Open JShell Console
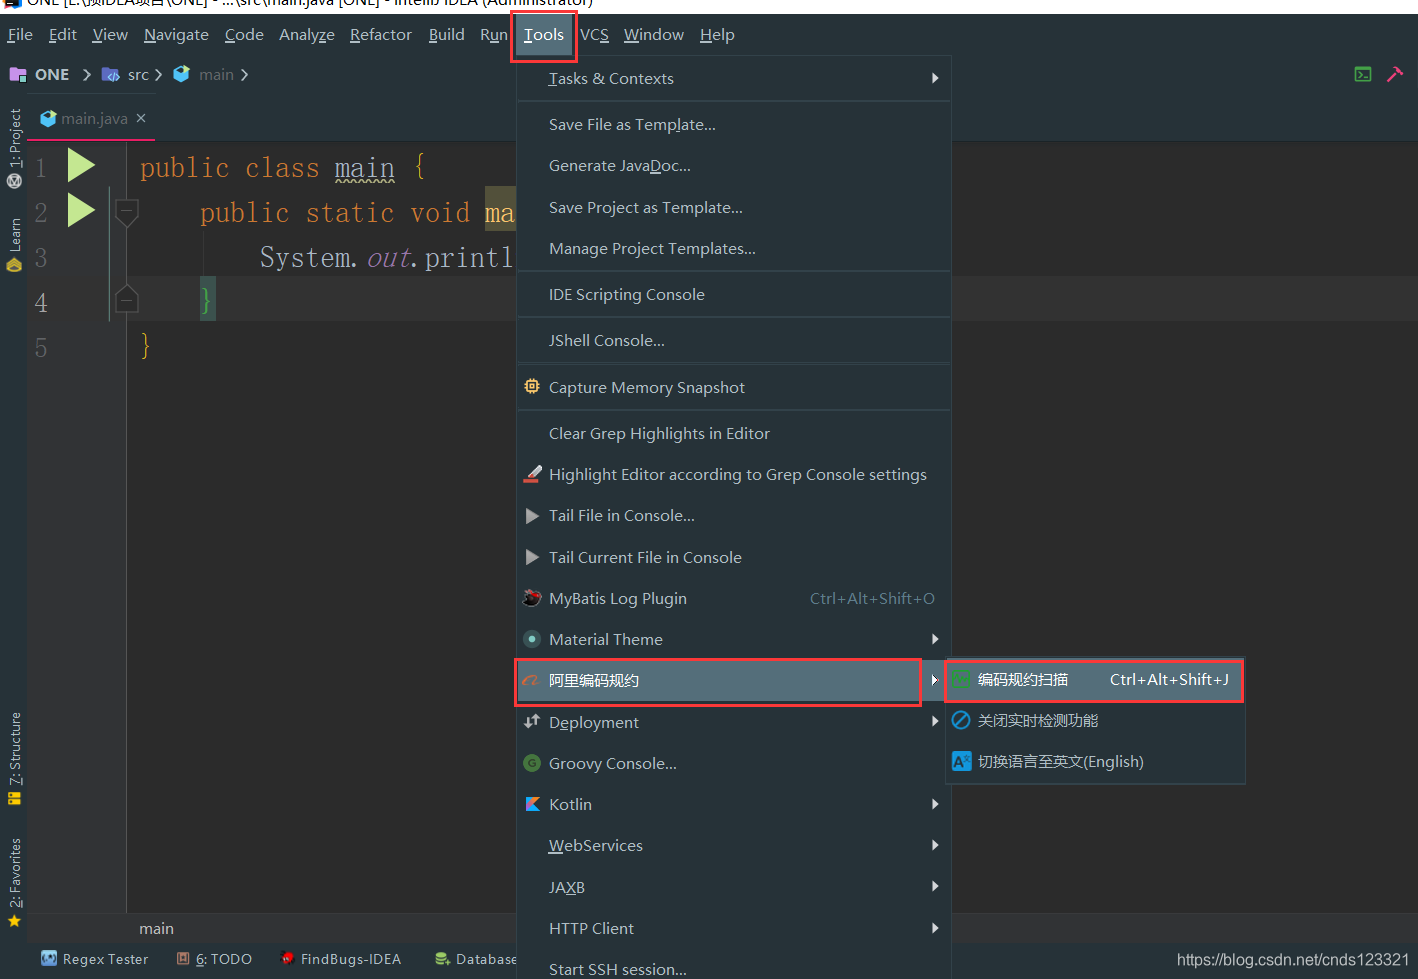Screen dimensions: 1418x979 (x=733, y=341)
